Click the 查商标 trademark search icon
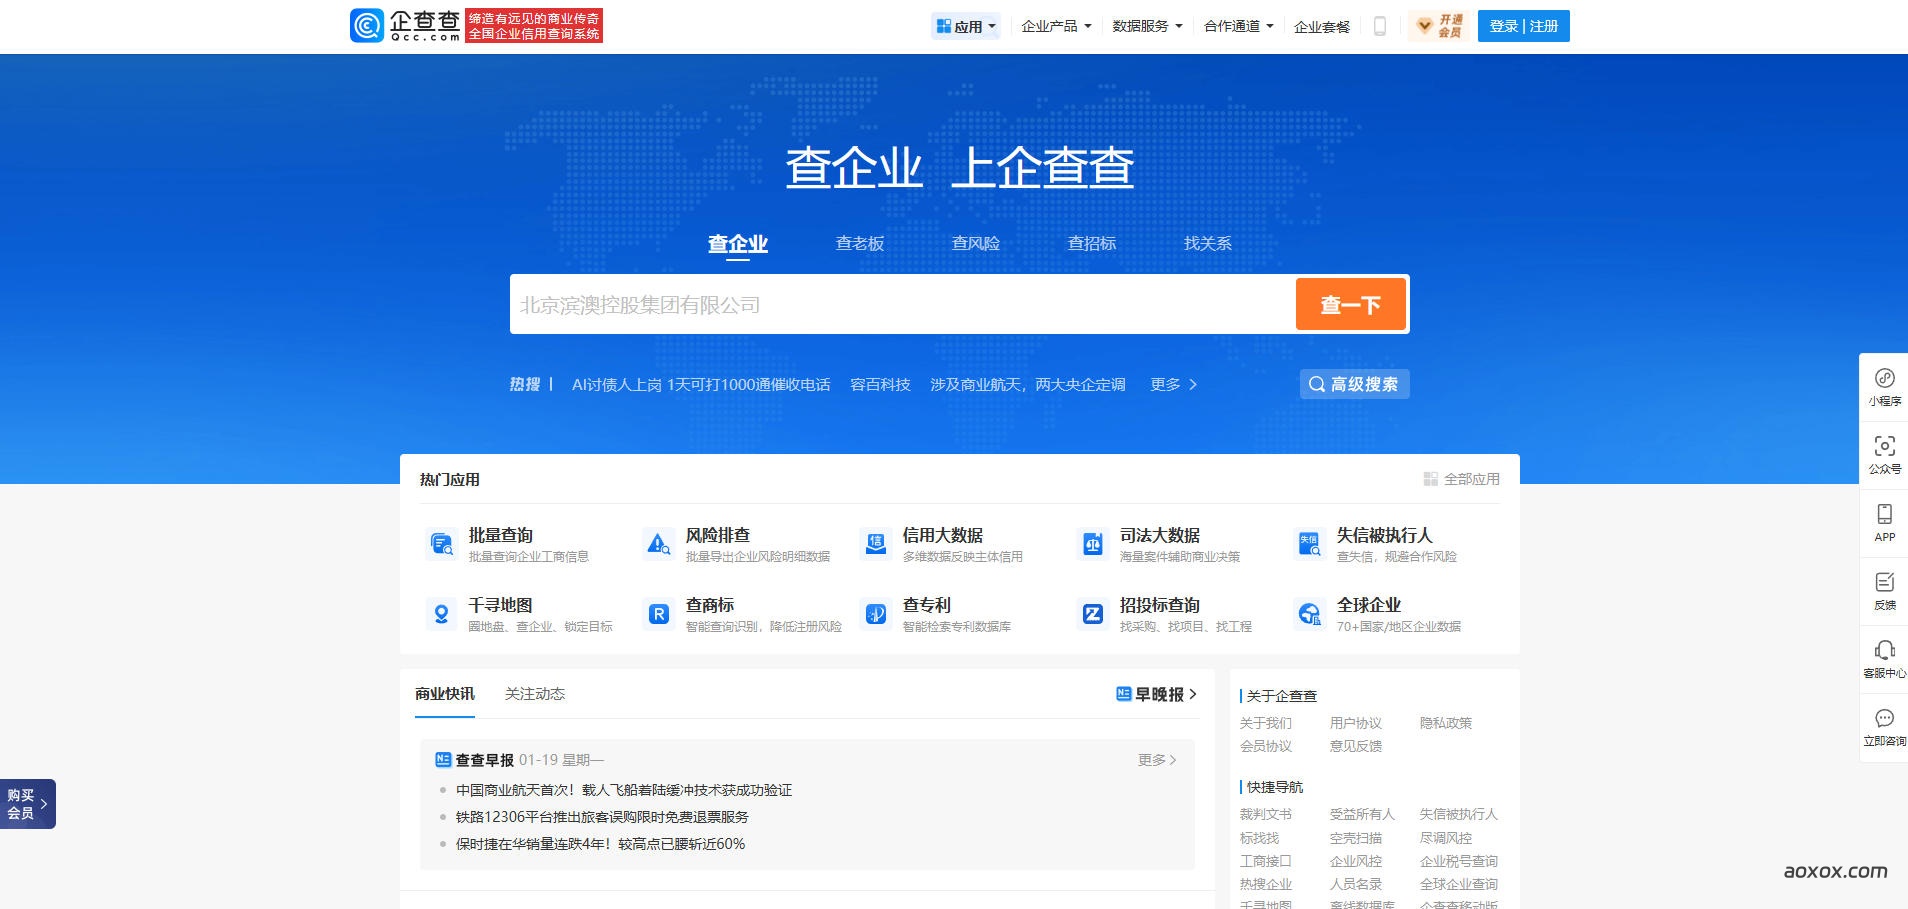Screen dimensions: 1908x909 [x=659, y=613]
